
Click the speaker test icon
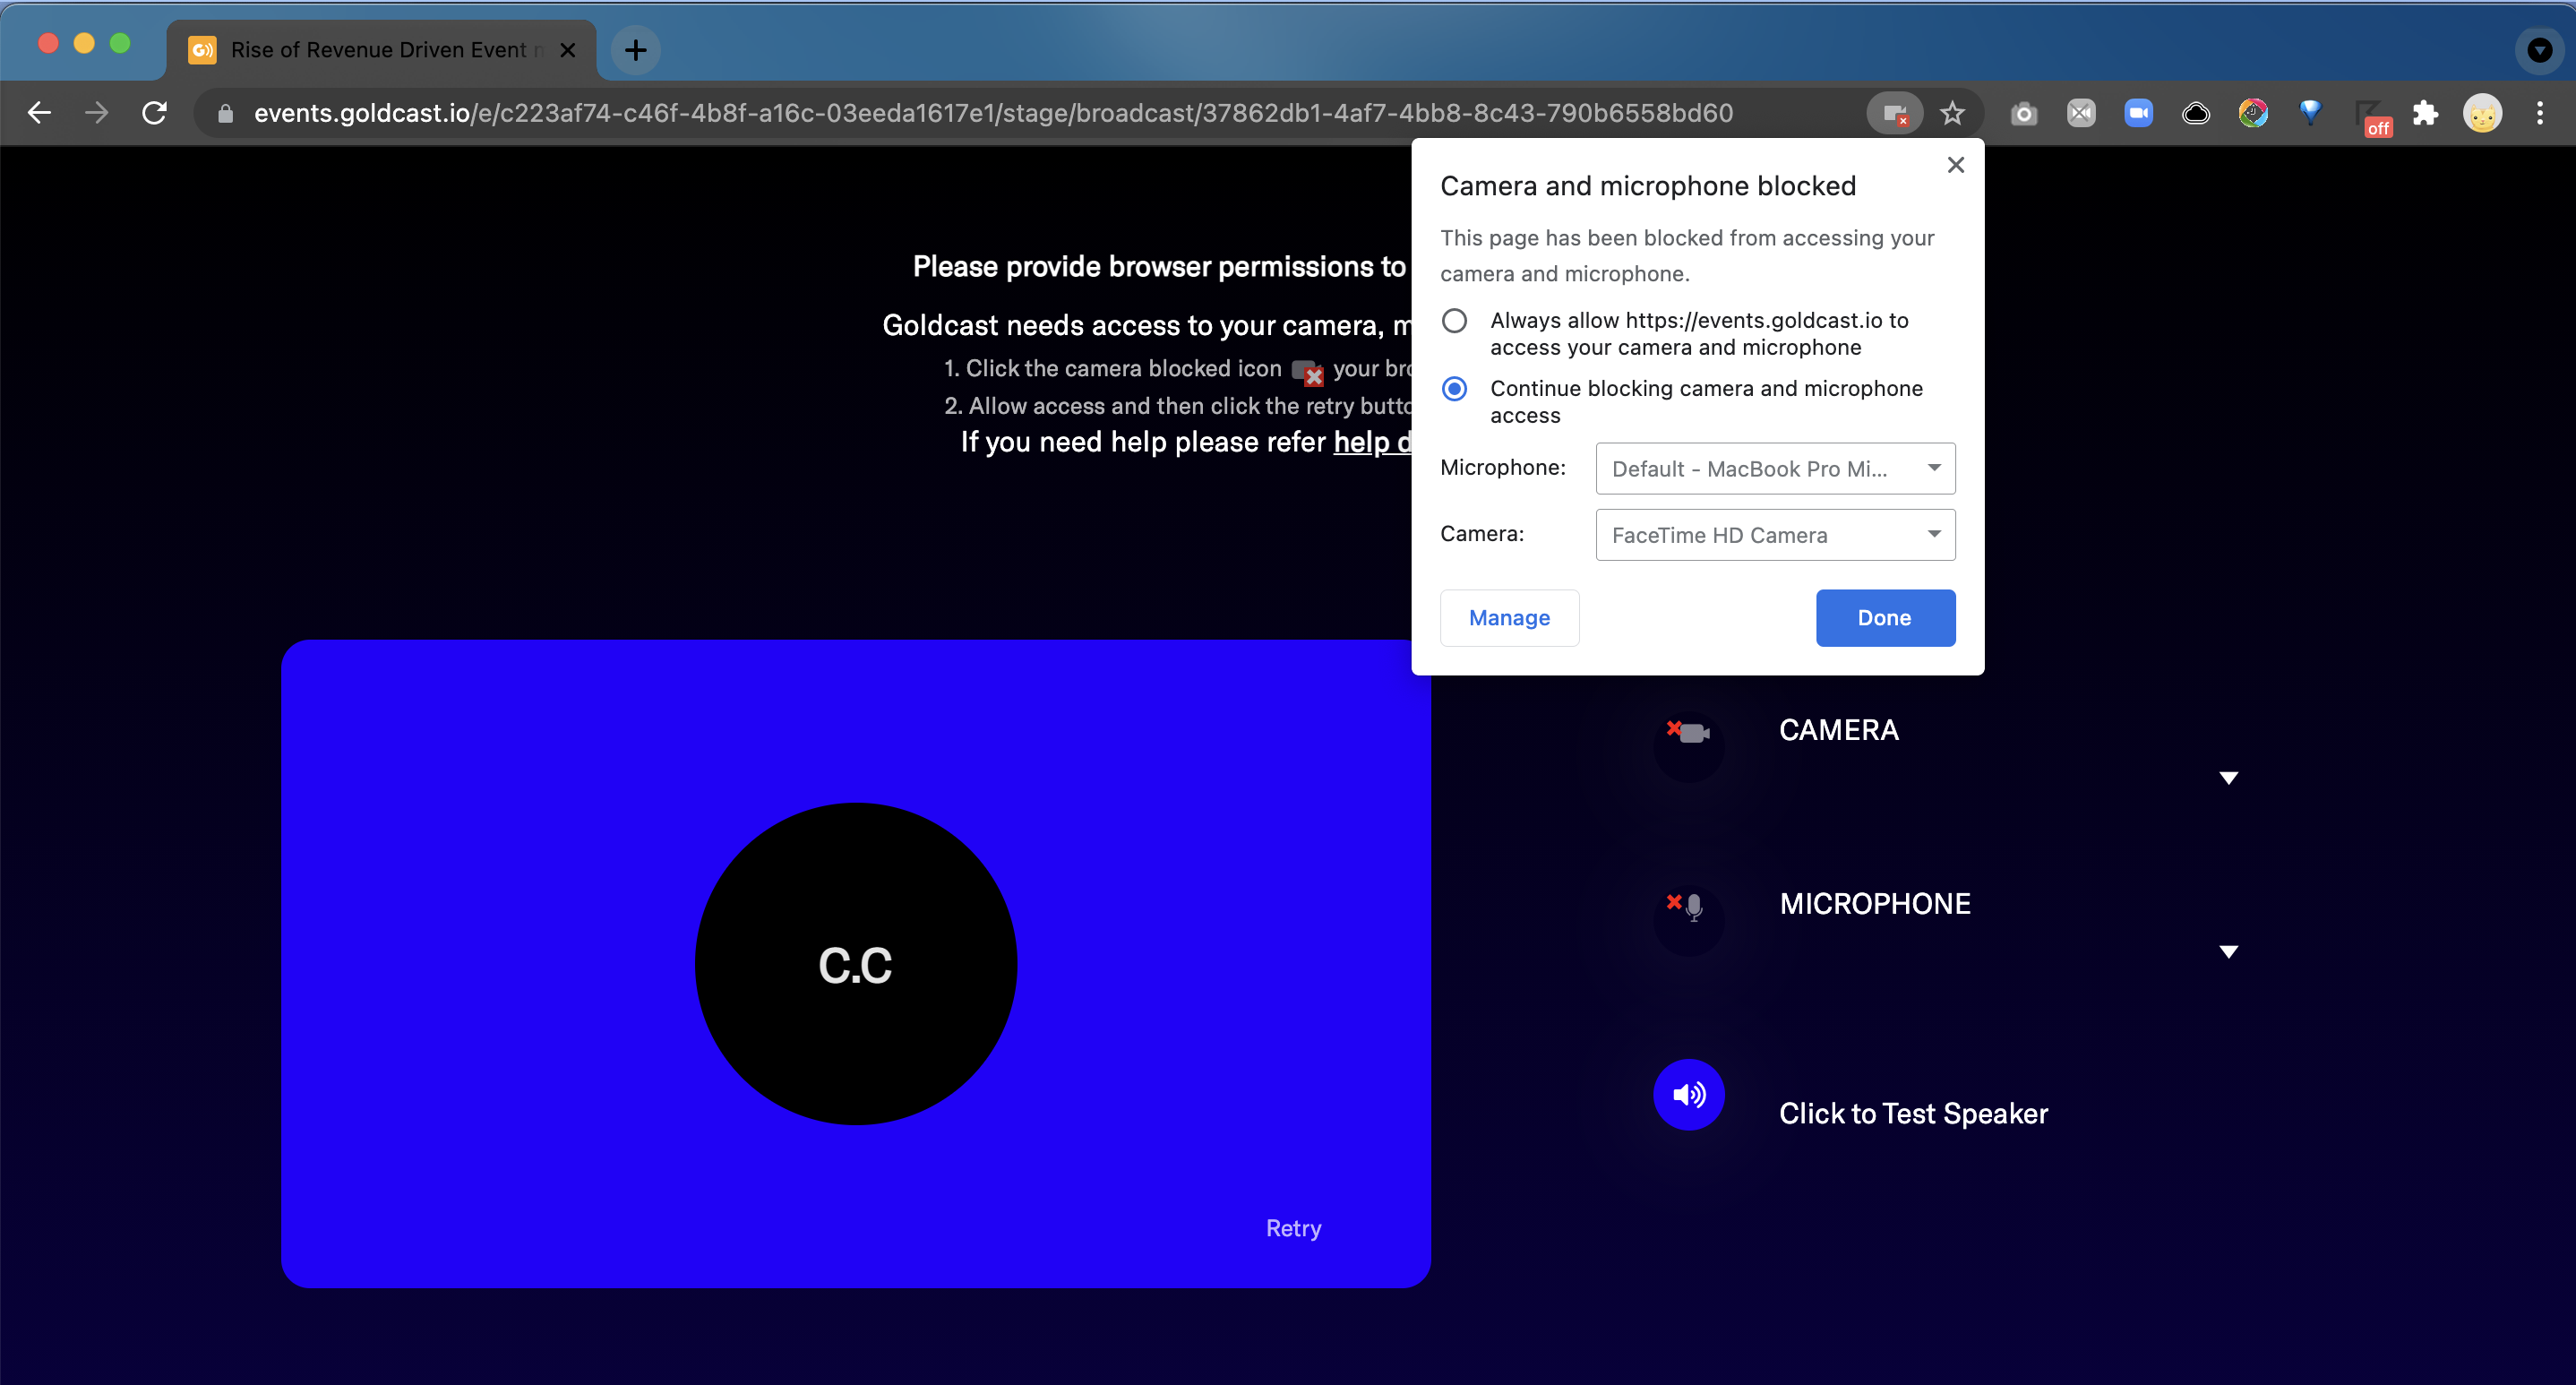coord(1688,1095)
